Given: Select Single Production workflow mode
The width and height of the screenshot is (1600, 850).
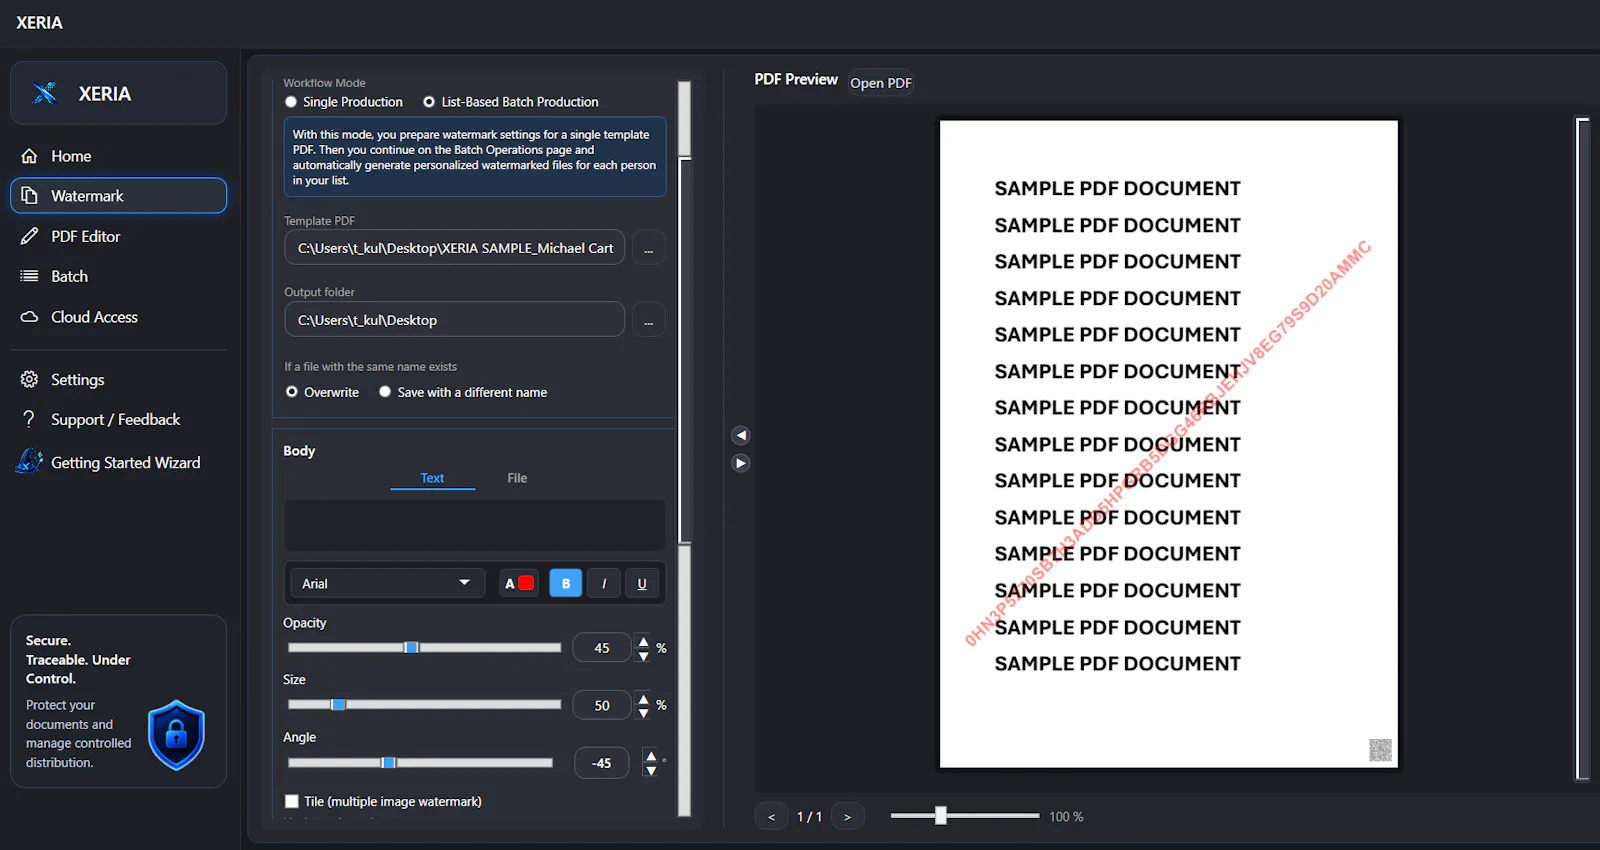Looking at the screenshot, I should click(x=344, y=102).
